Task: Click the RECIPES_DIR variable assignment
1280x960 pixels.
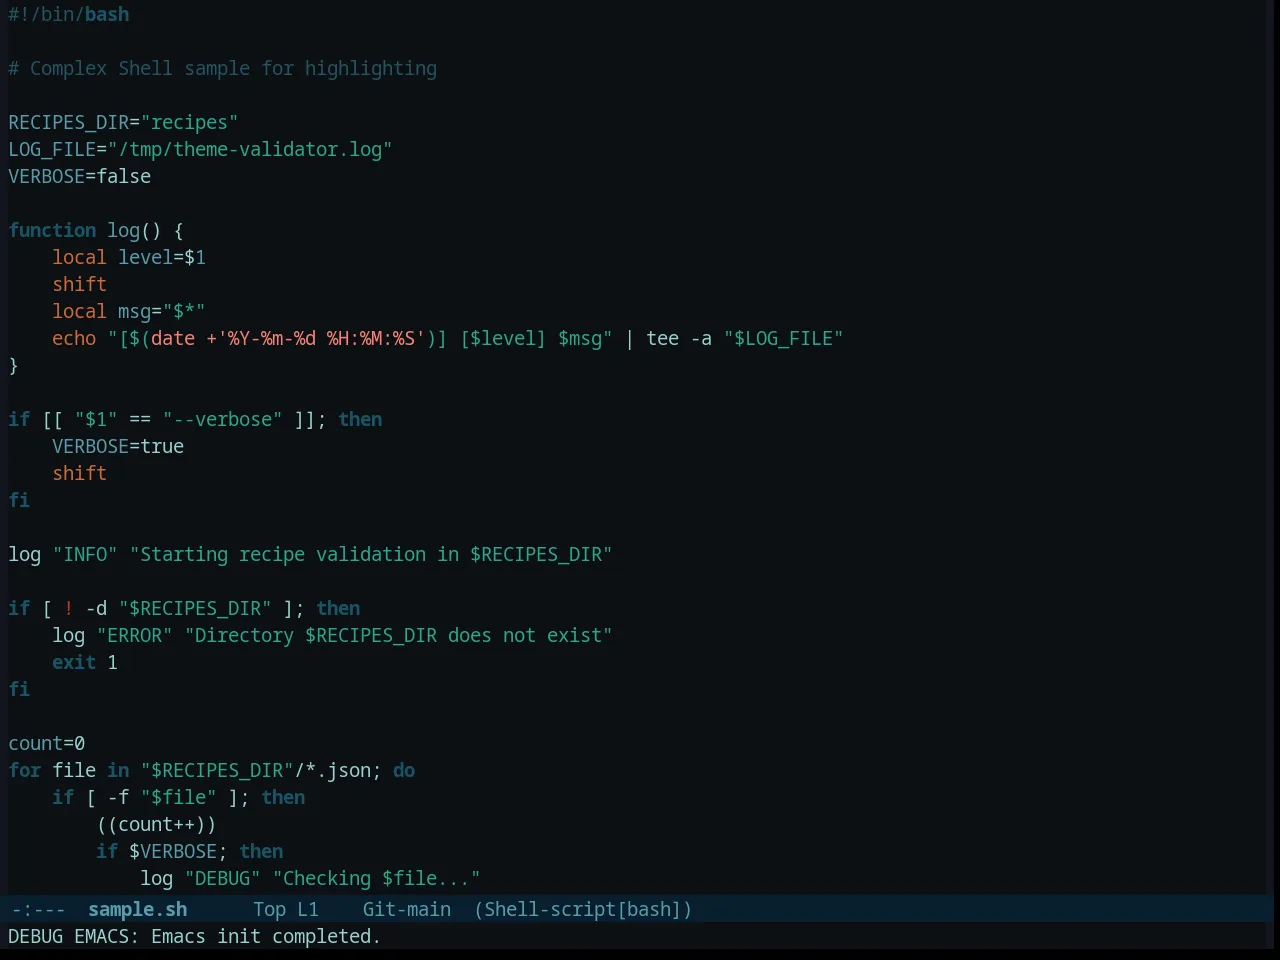Action: [x=123, y=122]
